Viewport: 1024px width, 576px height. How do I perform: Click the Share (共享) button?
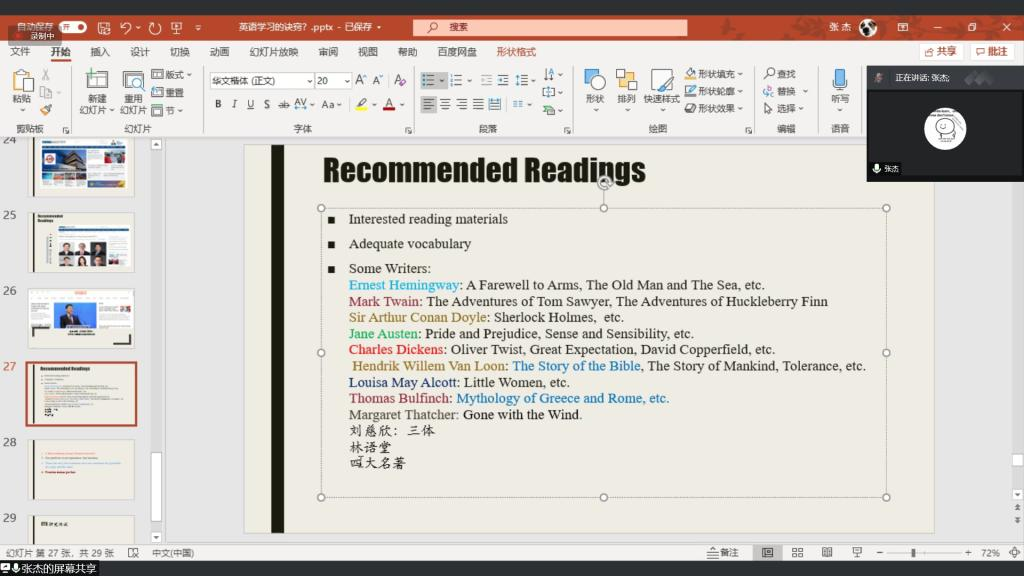(x=941, y=52)
